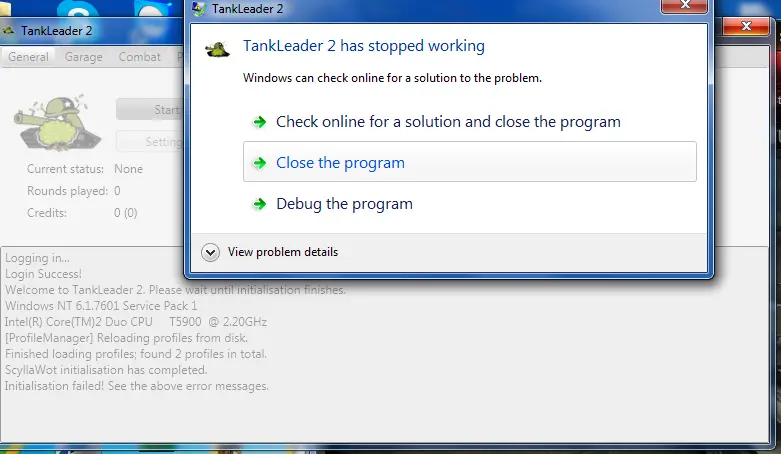Click the tank icon in main window title
This screenshot has width=781, height=454.
pos(8,31)
